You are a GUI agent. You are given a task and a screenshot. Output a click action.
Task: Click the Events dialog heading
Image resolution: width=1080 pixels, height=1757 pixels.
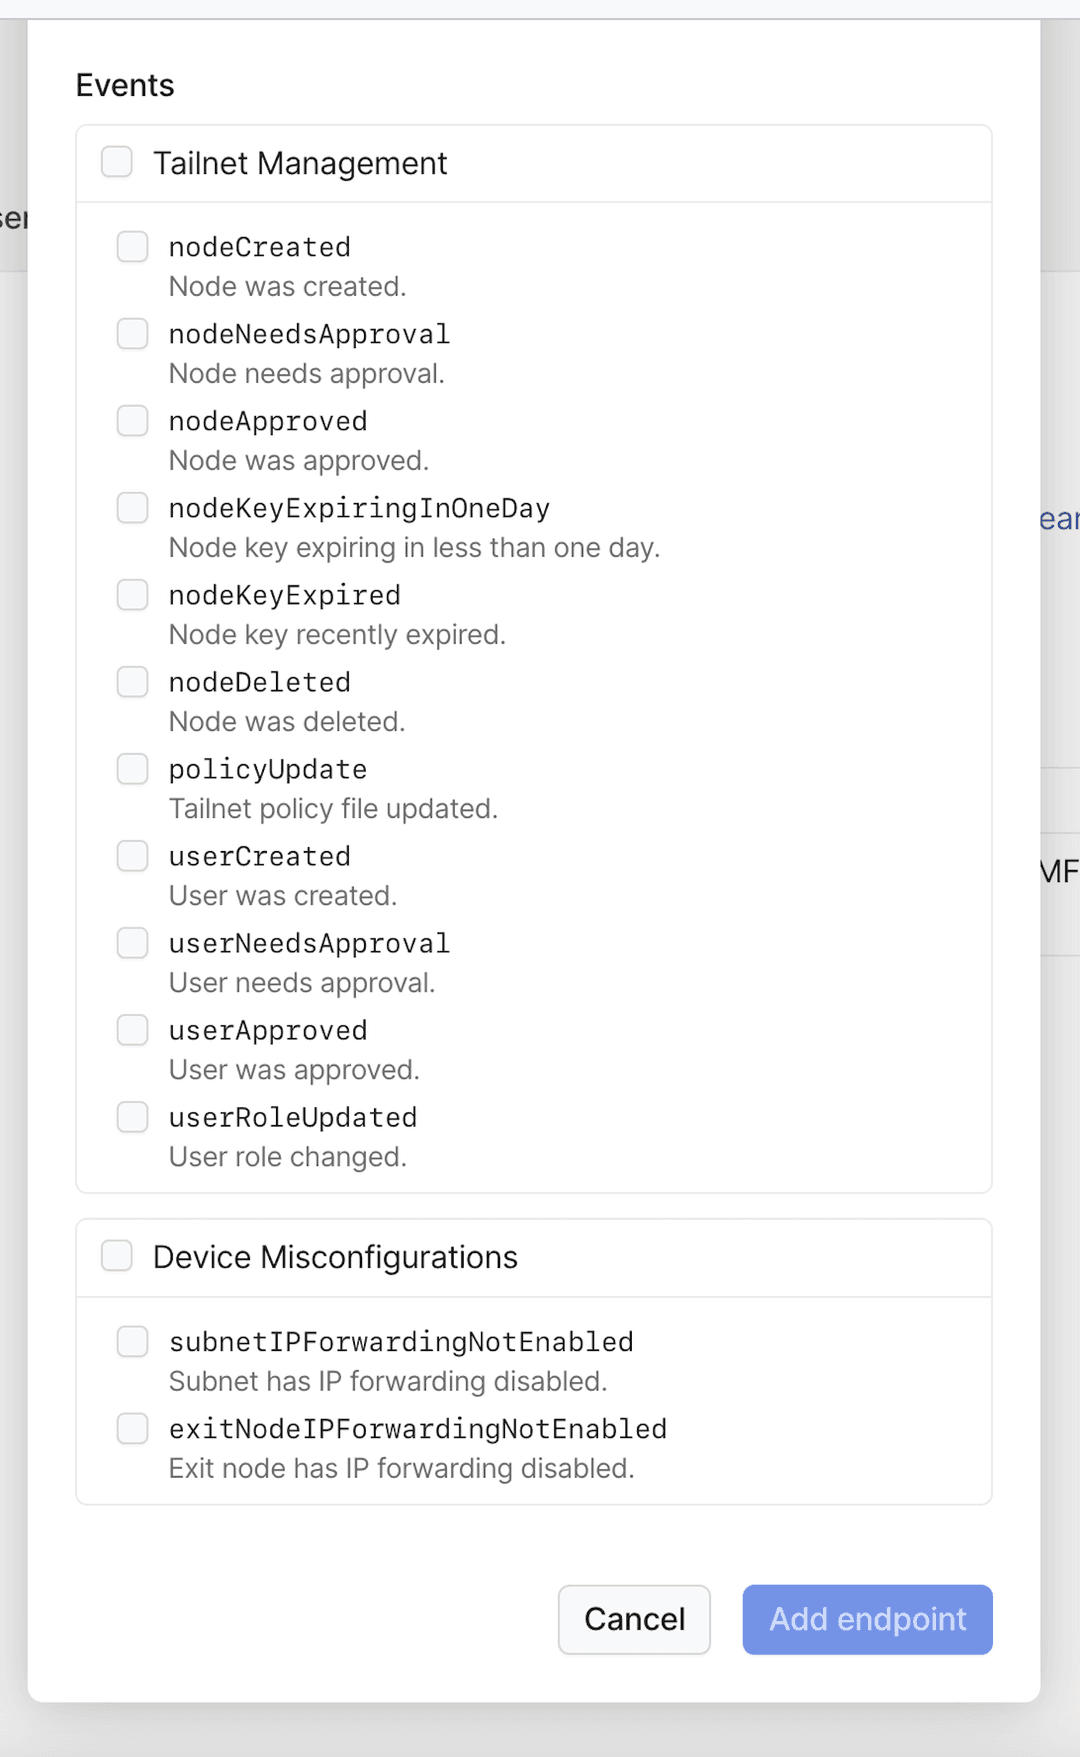tap(124, 86)
